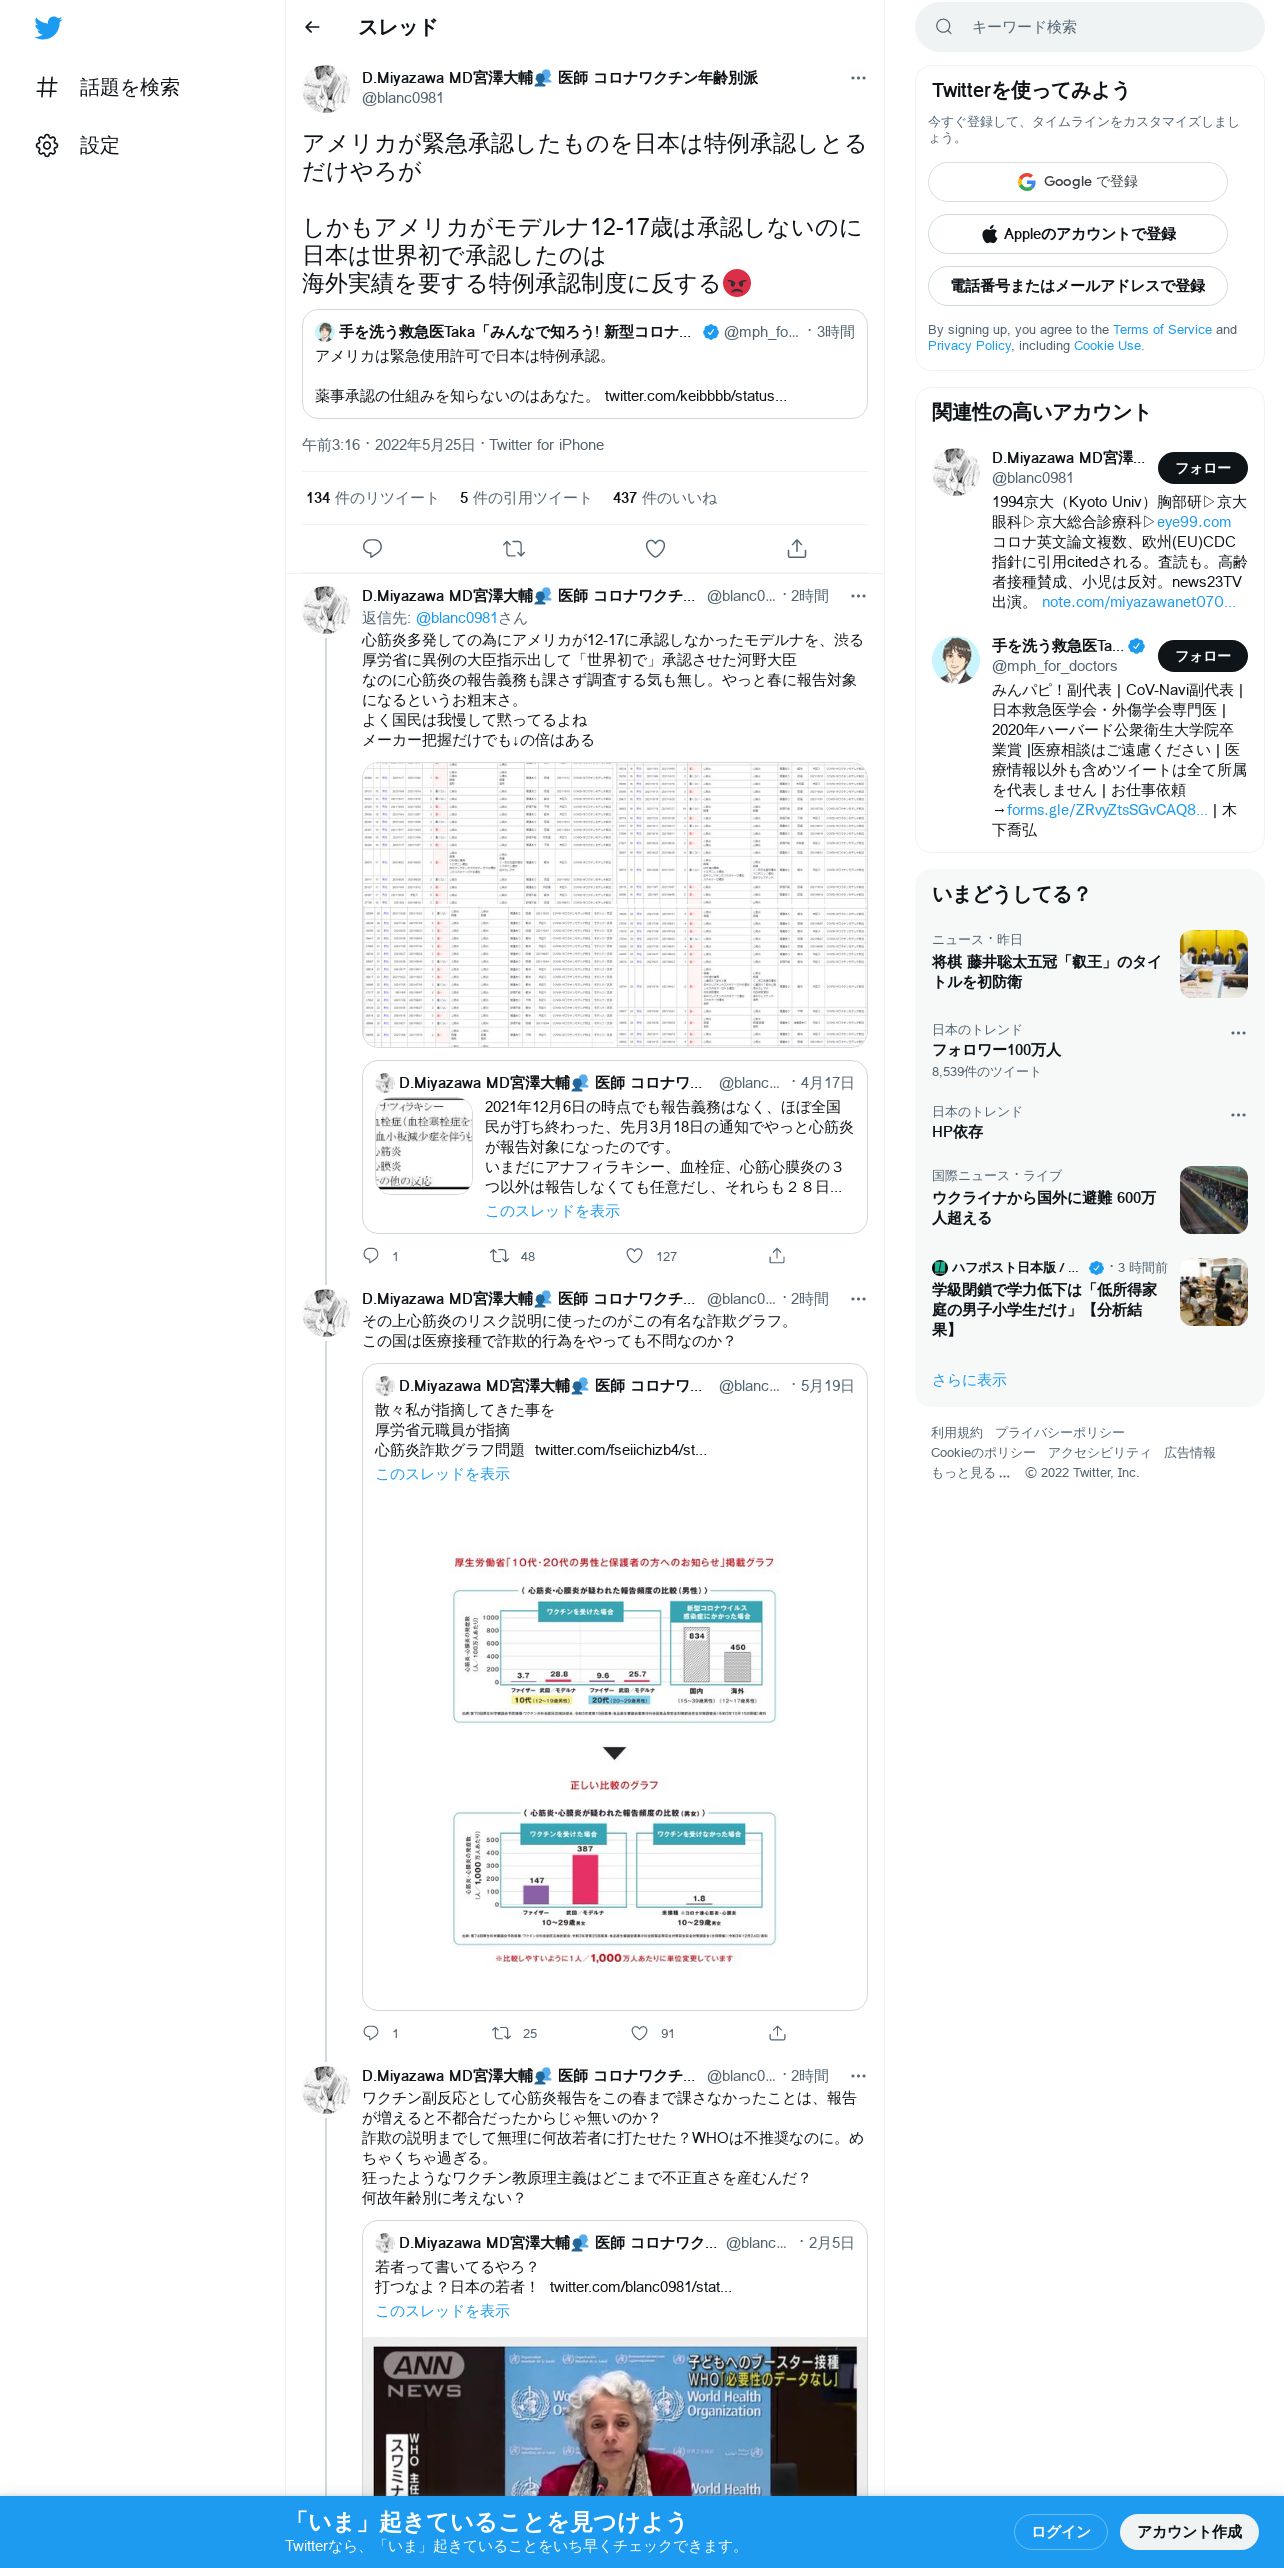Open more options for フォロワー100万人 trend
Screen dimensions: 1284x2568
[x=1238, y=1032]
